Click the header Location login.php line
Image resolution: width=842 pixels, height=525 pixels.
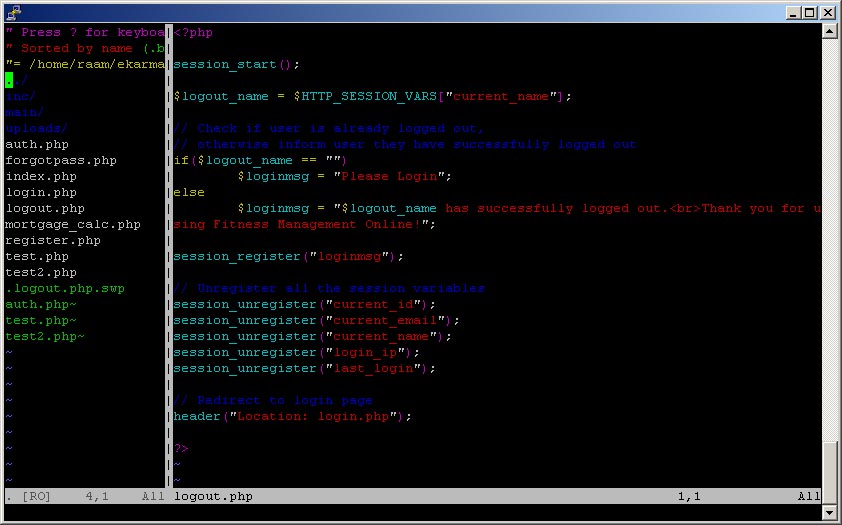(292, 416)
